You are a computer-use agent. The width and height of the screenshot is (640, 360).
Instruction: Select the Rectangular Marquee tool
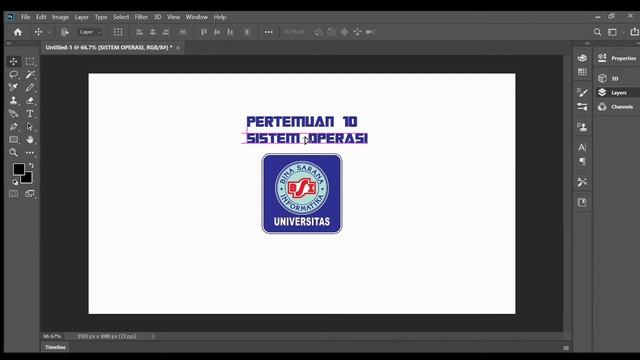(30, 61)
